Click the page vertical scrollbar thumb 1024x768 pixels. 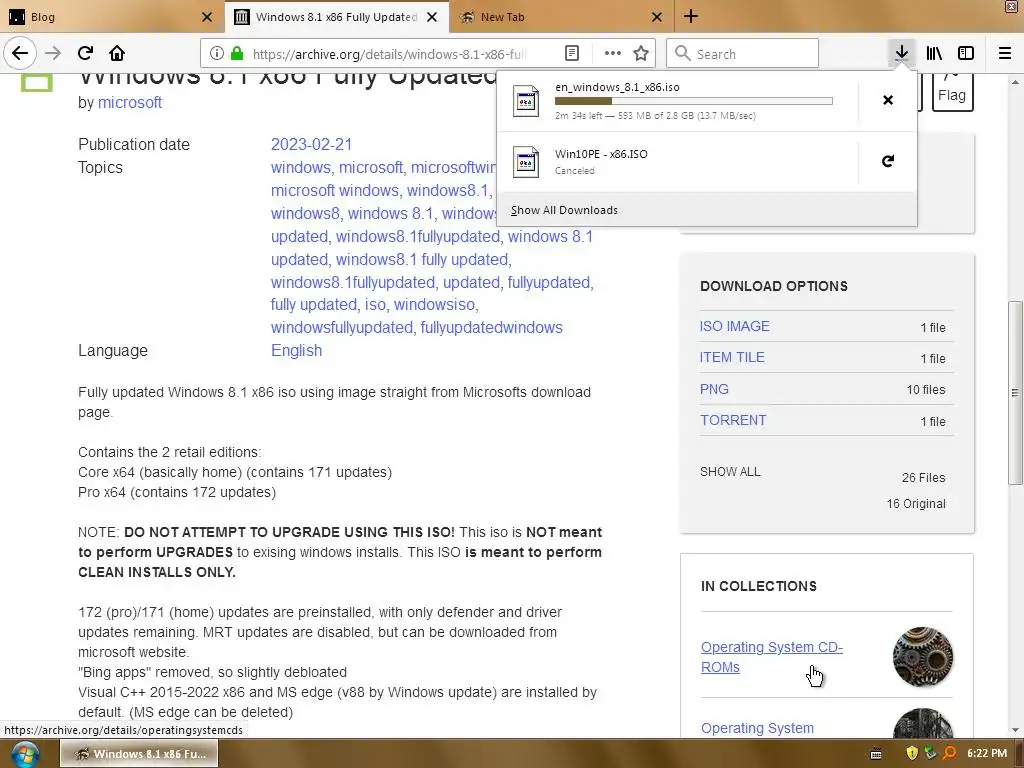1015,392
